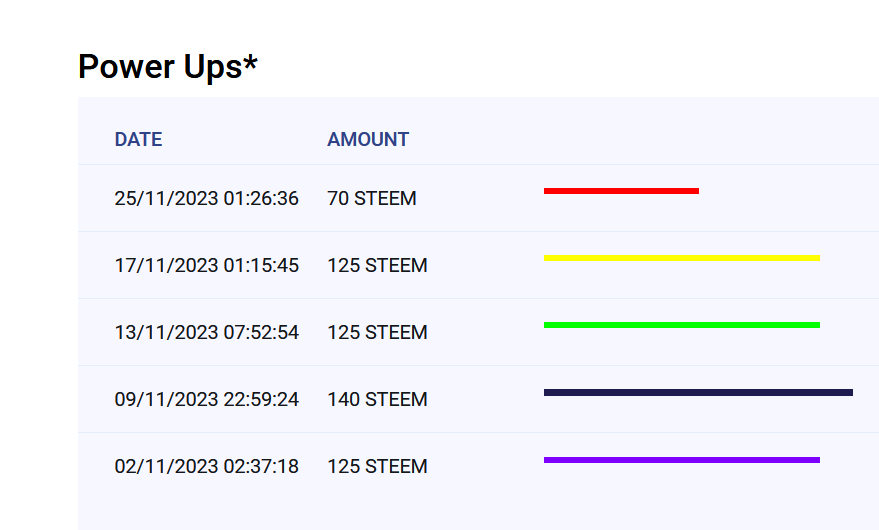879x530 pixels.
Task: Click the DATE column header
Action: point(138,140)
